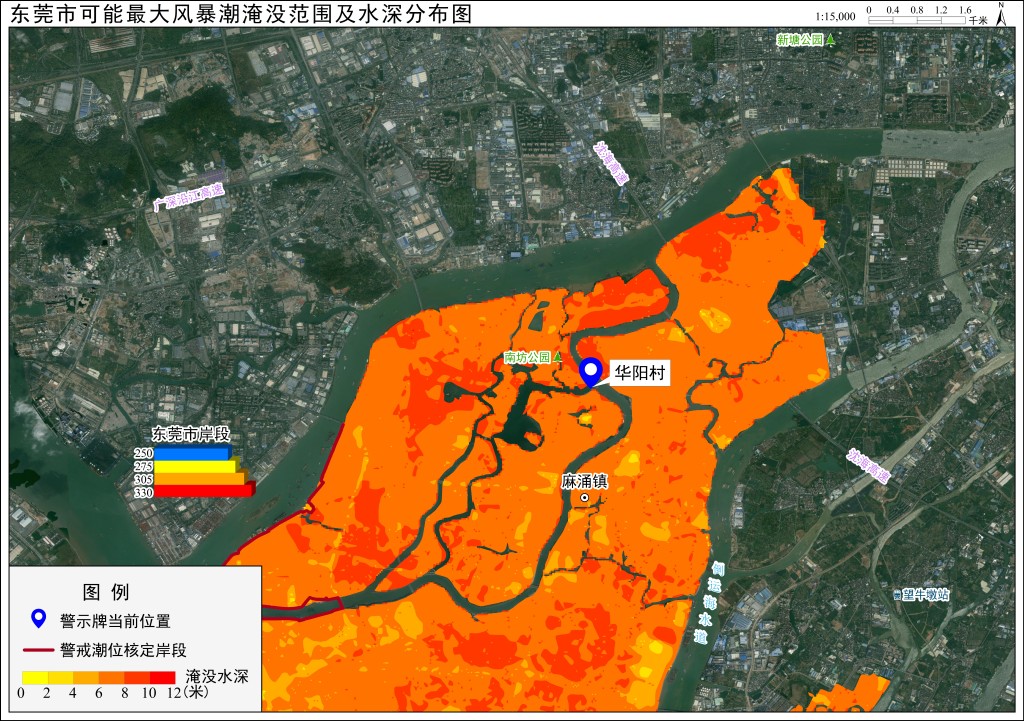1024x721 pixels.
Task: Select the orange 305 bar in chart
Action: tap(199, 479)
